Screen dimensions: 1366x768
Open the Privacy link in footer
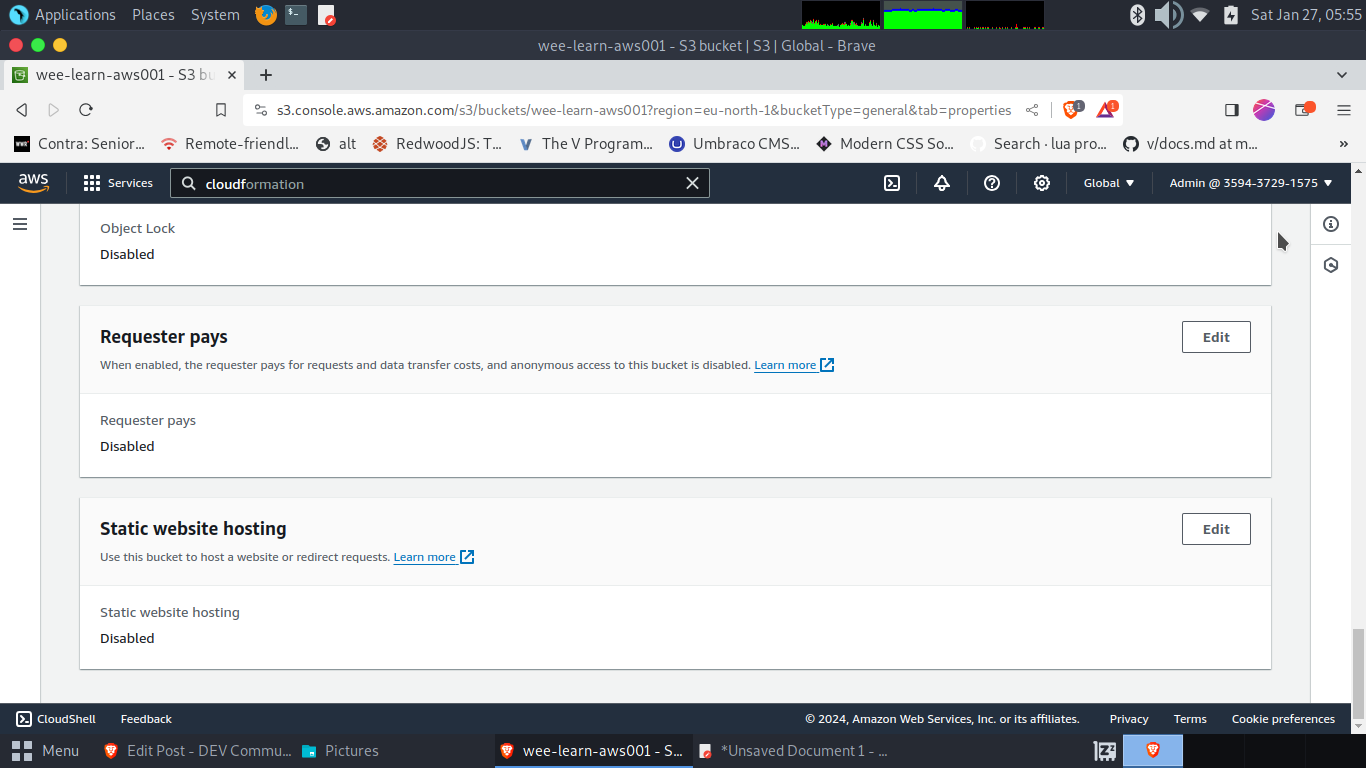1129,719
